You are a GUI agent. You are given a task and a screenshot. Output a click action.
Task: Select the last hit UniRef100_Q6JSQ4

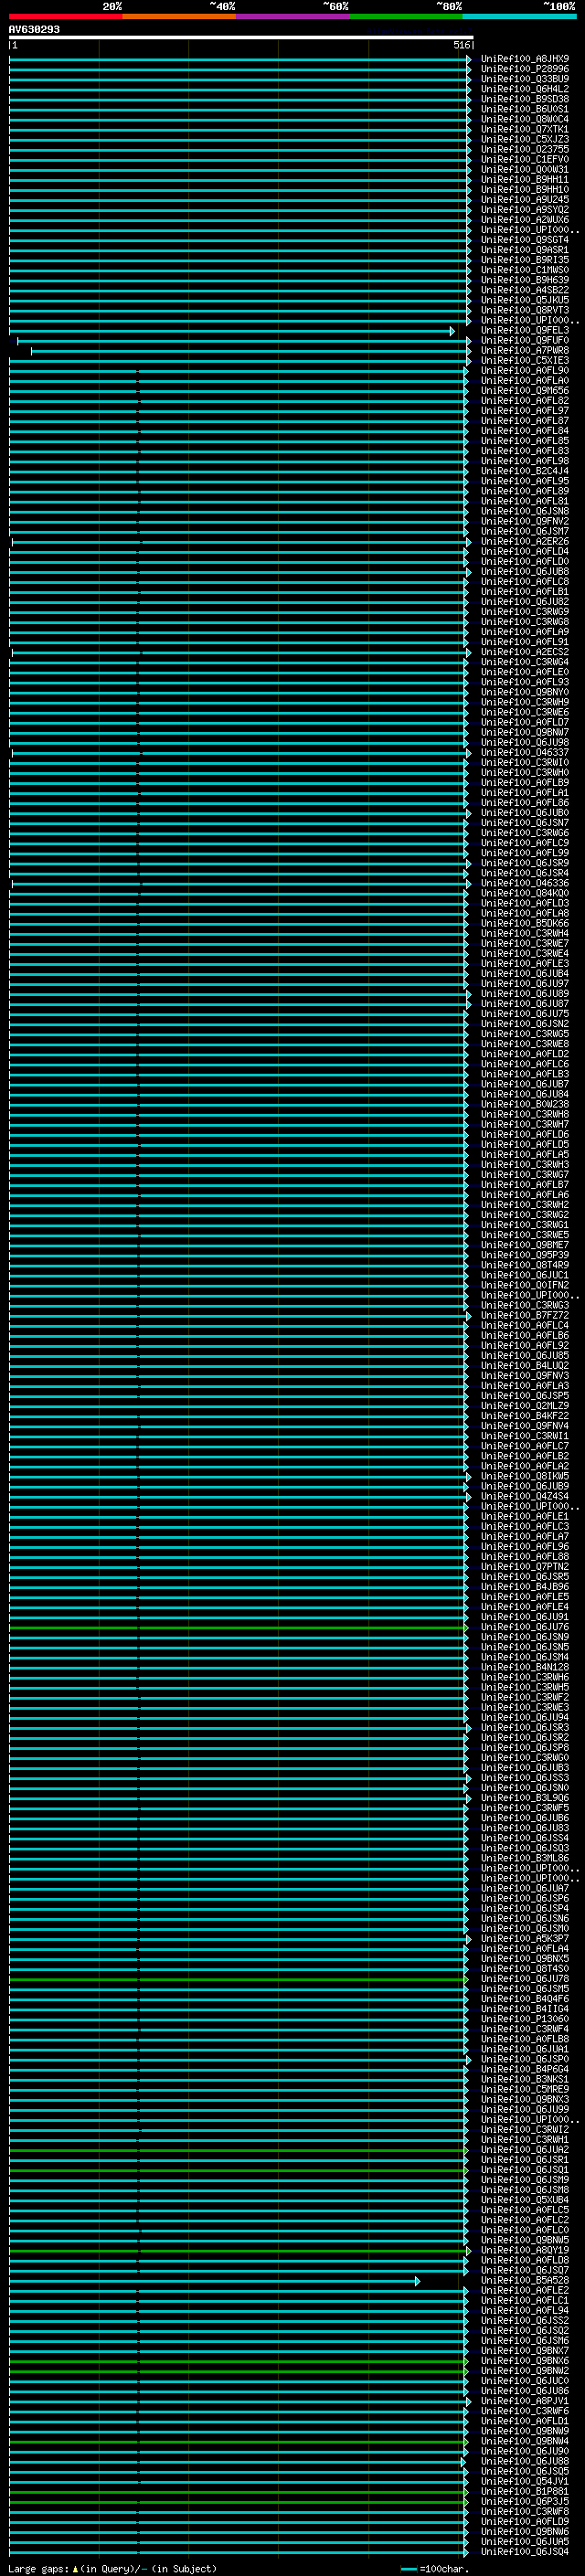[x=525, y=2552]
